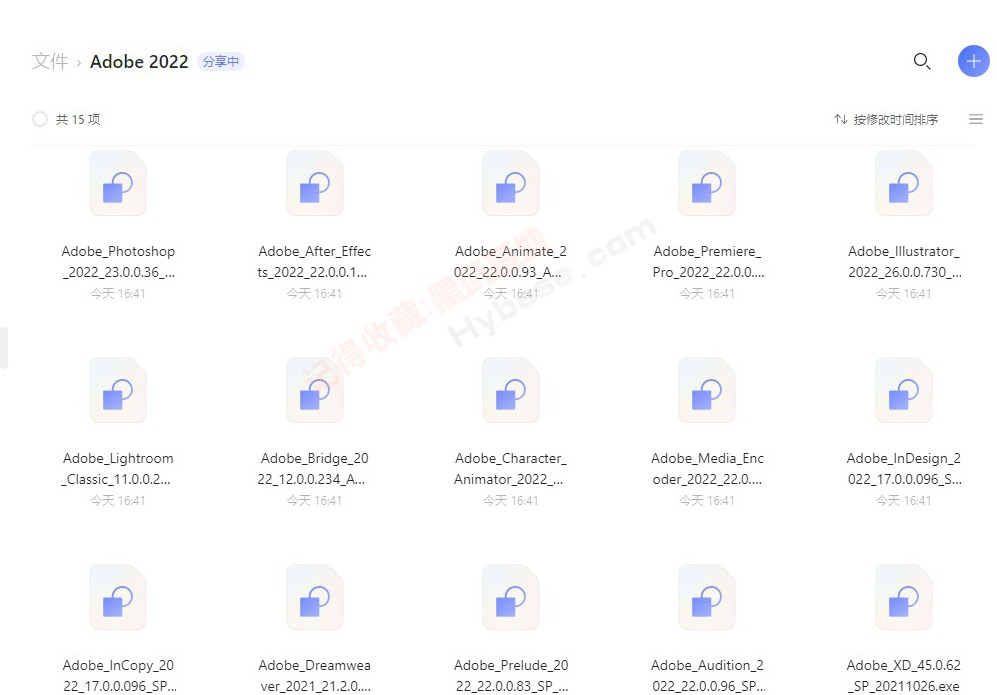Click file name Adobe_Media_Encoder_2022_22.0
The width and height of the screenshot is (997, 695).
pos(707,468)
